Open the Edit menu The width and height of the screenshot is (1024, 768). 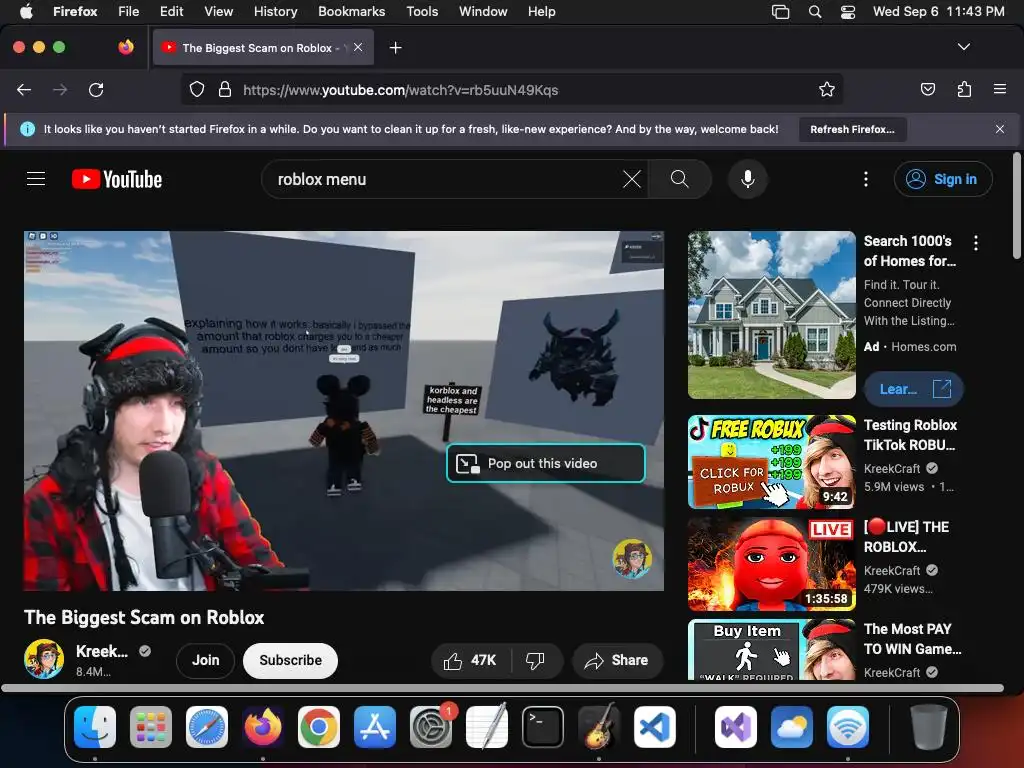coord(171,11)
